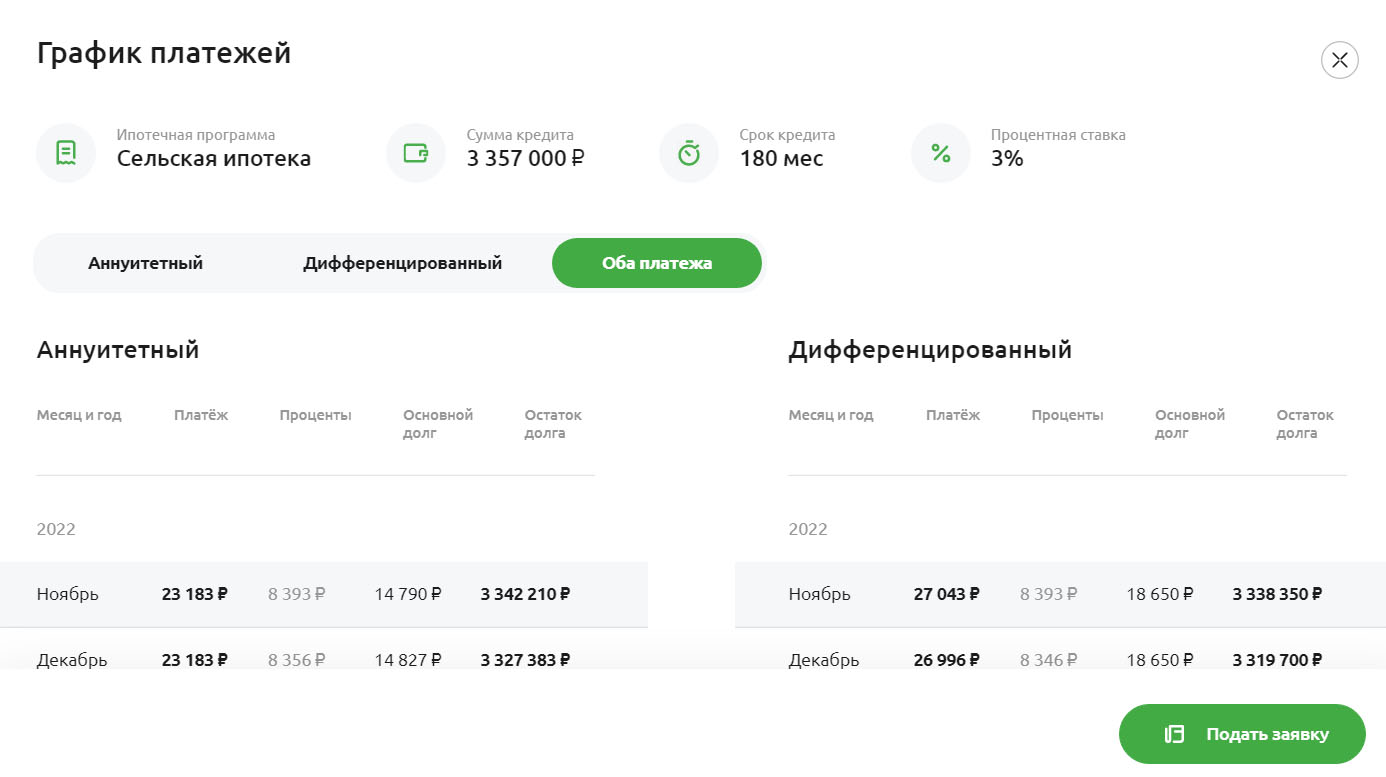Screen dimensions: 1386x777
Task: Submit application with Подать заявку button
Action: pyautogui.click(x=1242, y=734)
